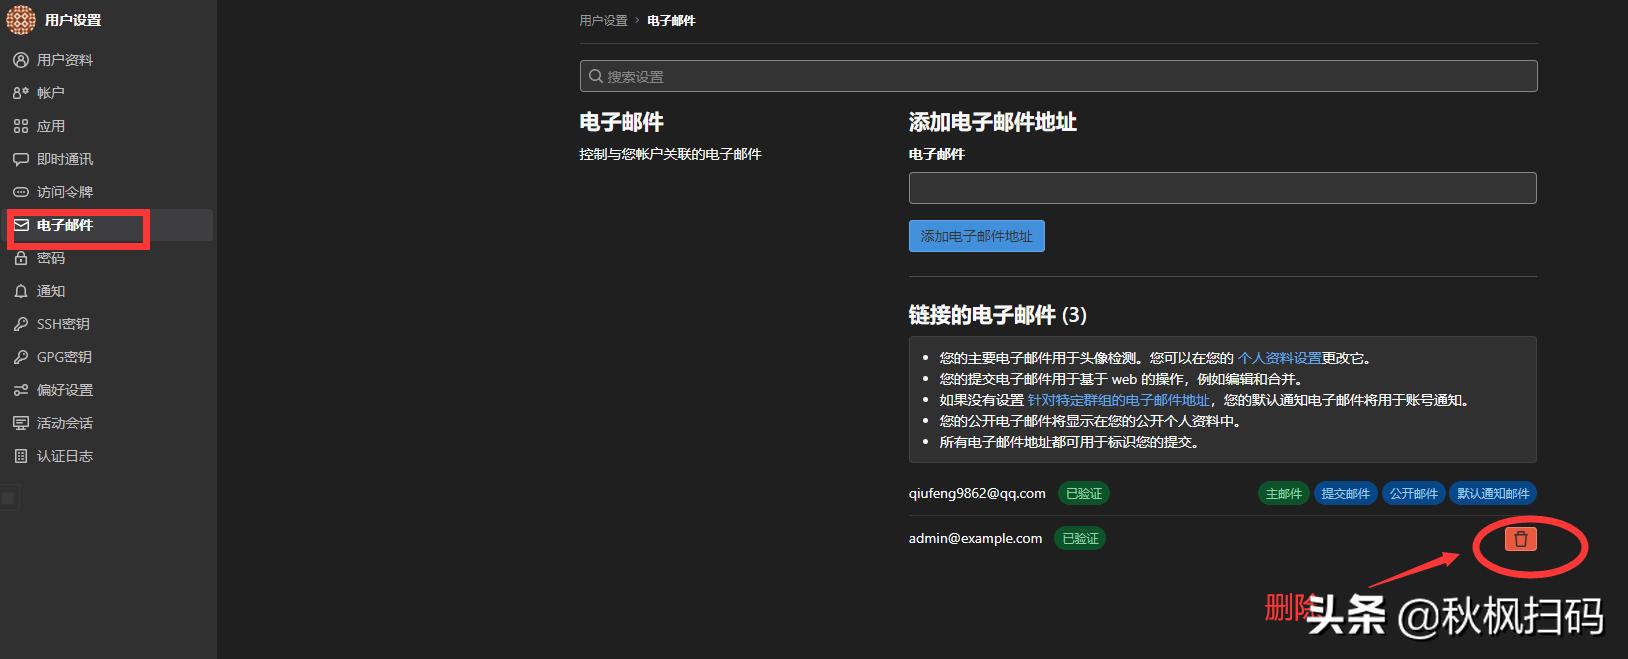The height and width of the screenshot is (659, 1628).
Task: Open 应用 menu item
Action: click(x=108, y=126)
